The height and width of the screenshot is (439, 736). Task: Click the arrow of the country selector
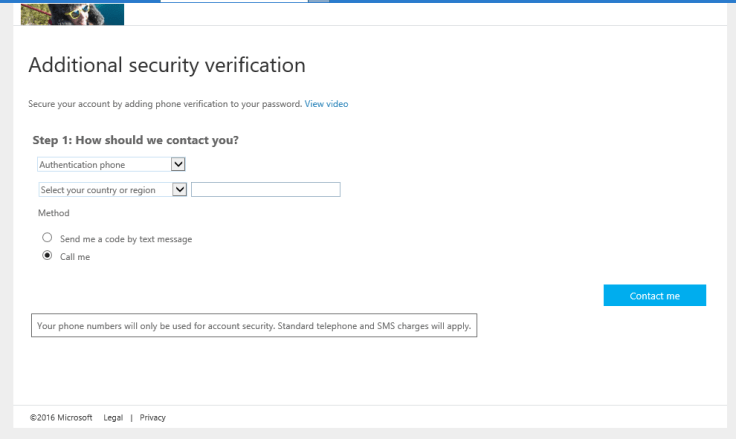pyautogui.click(x=180, y=189)
